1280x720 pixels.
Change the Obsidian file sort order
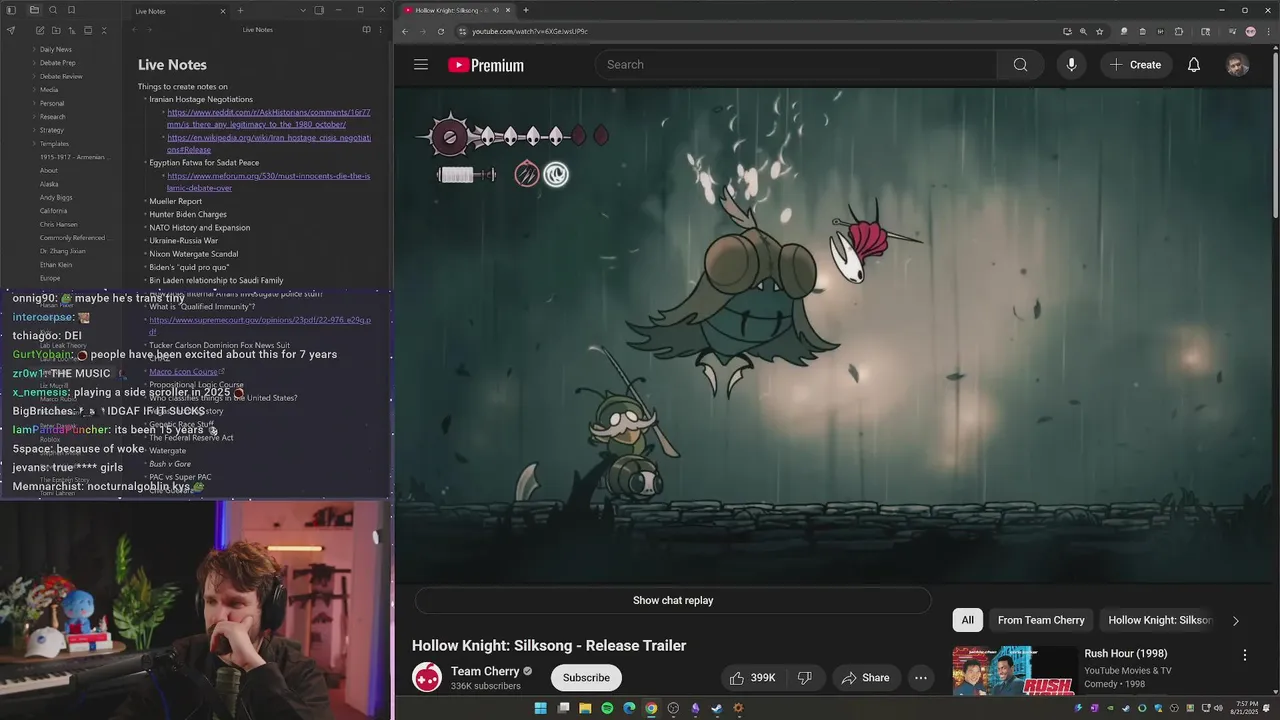[x=72, y=31]
